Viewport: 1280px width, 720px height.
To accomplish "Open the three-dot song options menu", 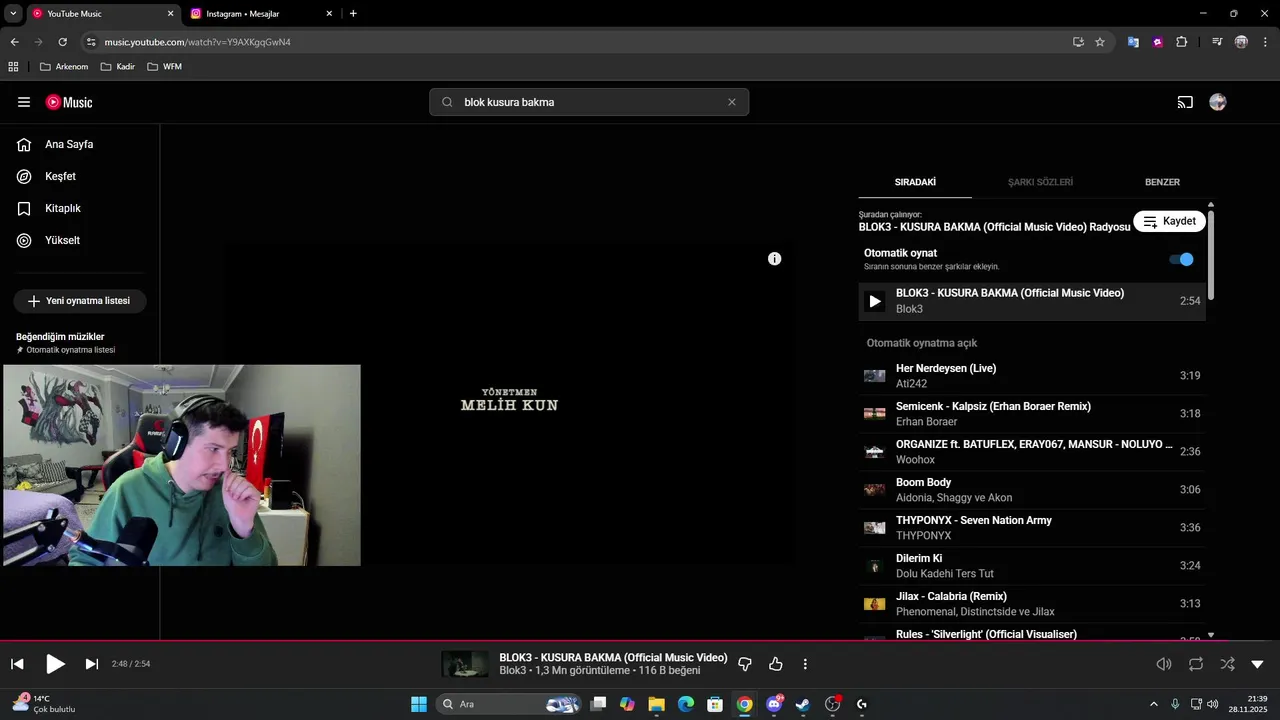I will [x=805, y=664].
